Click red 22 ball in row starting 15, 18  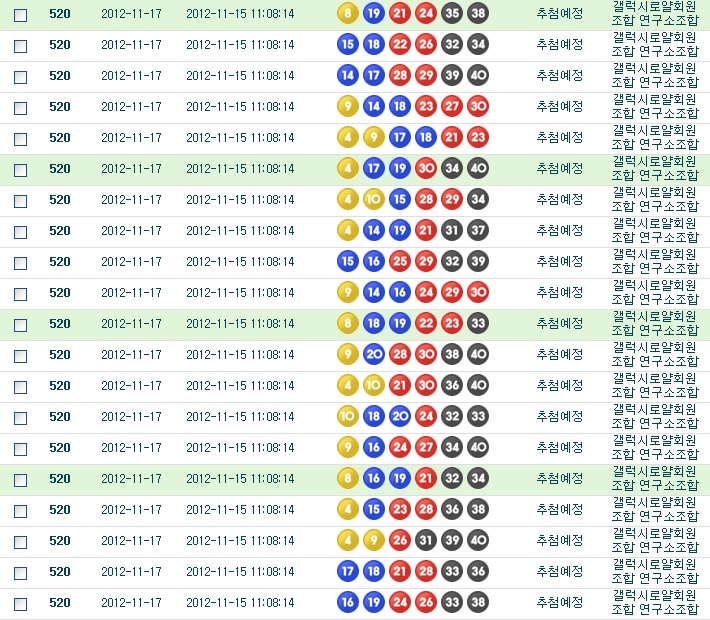[400, 44]
